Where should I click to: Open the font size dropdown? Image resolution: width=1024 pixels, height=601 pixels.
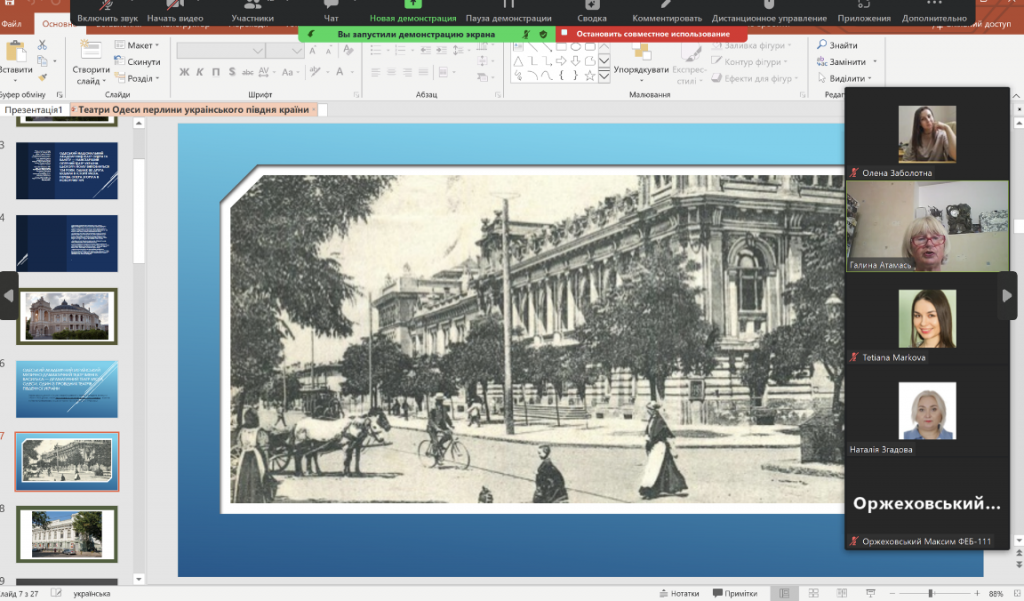pos(297,51)
